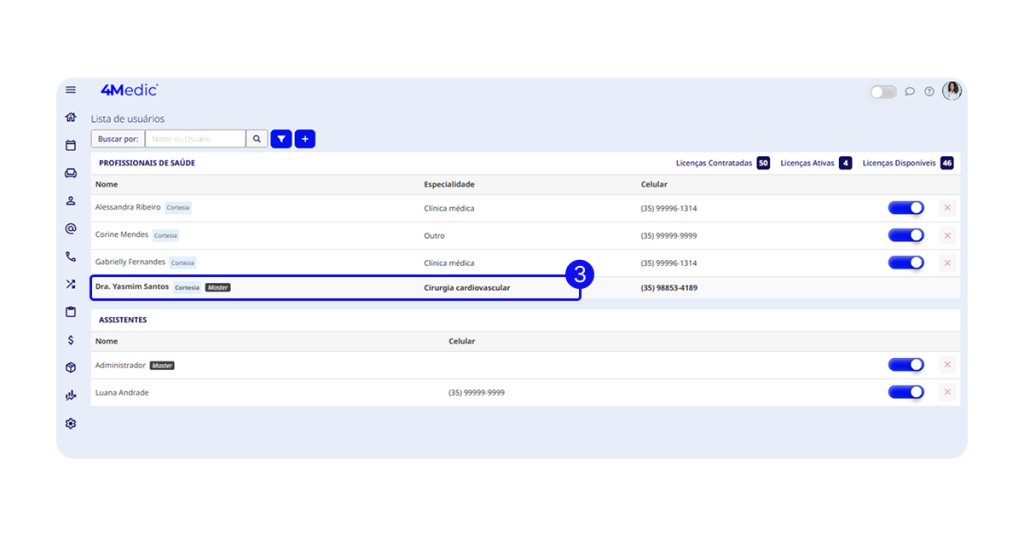Click the 'Nome ou Usuário' search field
This screenshot has width=1024, height=537.
point(195,139)
